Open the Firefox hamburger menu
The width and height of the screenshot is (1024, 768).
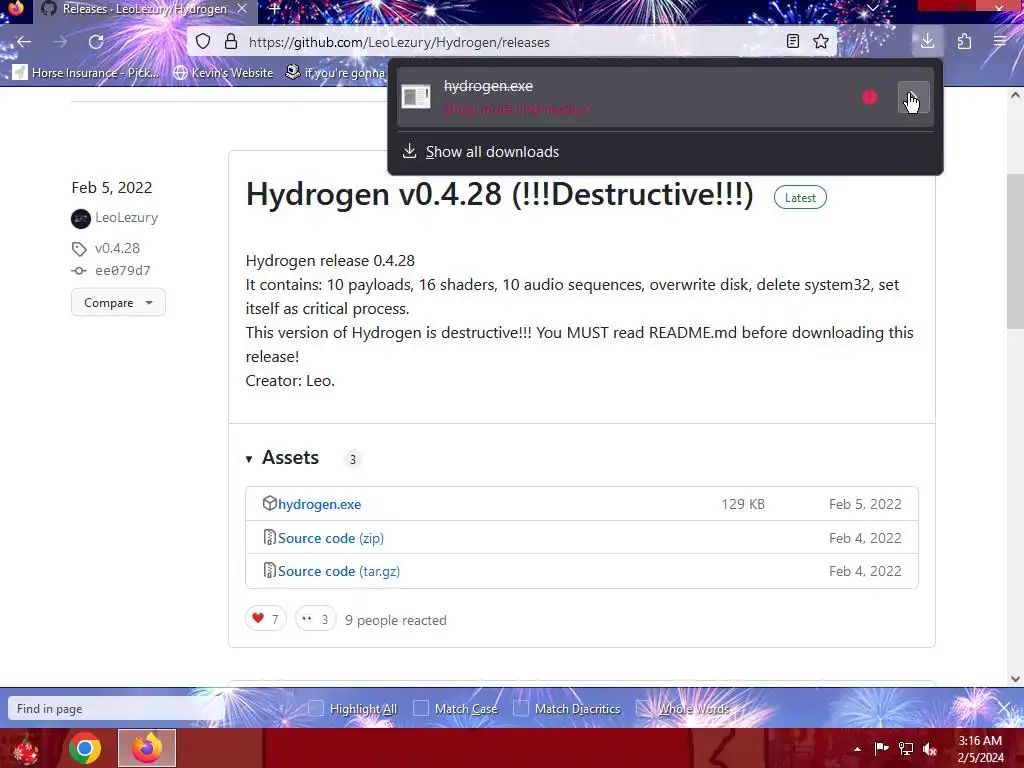click(x=1000, y=42)
